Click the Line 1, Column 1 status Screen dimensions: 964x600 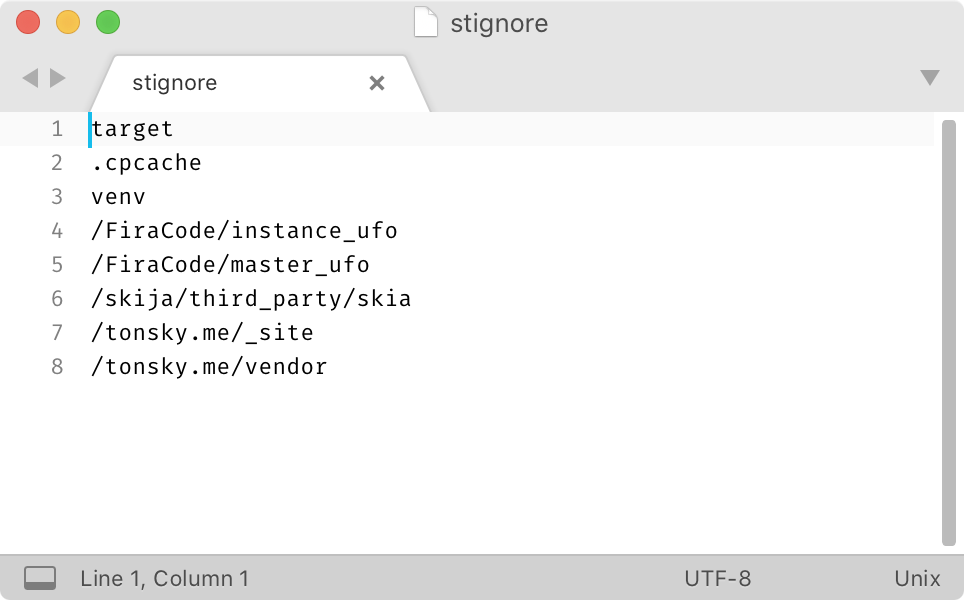coord(164,578)
